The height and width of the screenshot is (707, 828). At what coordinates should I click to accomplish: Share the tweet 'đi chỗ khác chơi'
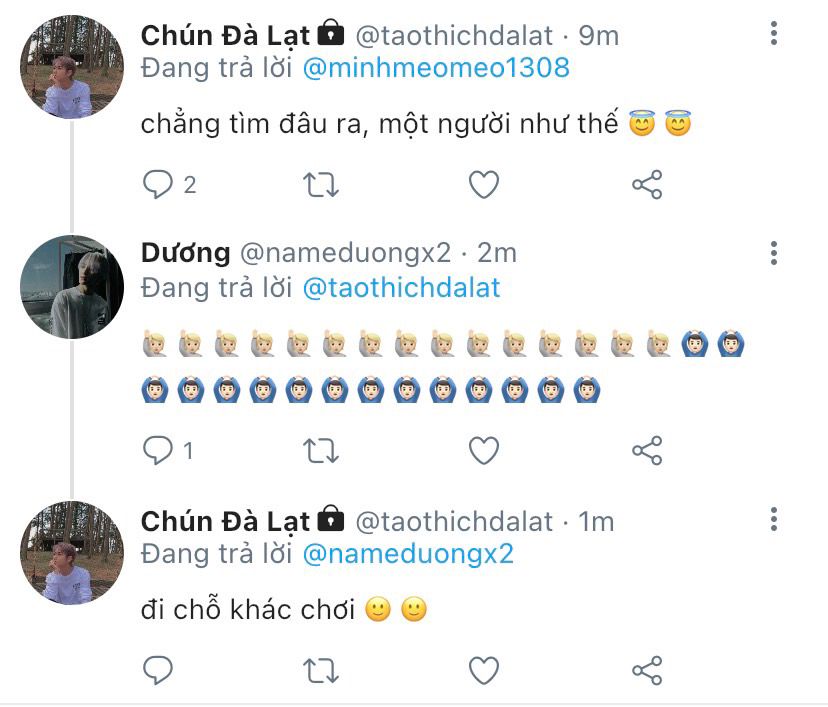647,669
